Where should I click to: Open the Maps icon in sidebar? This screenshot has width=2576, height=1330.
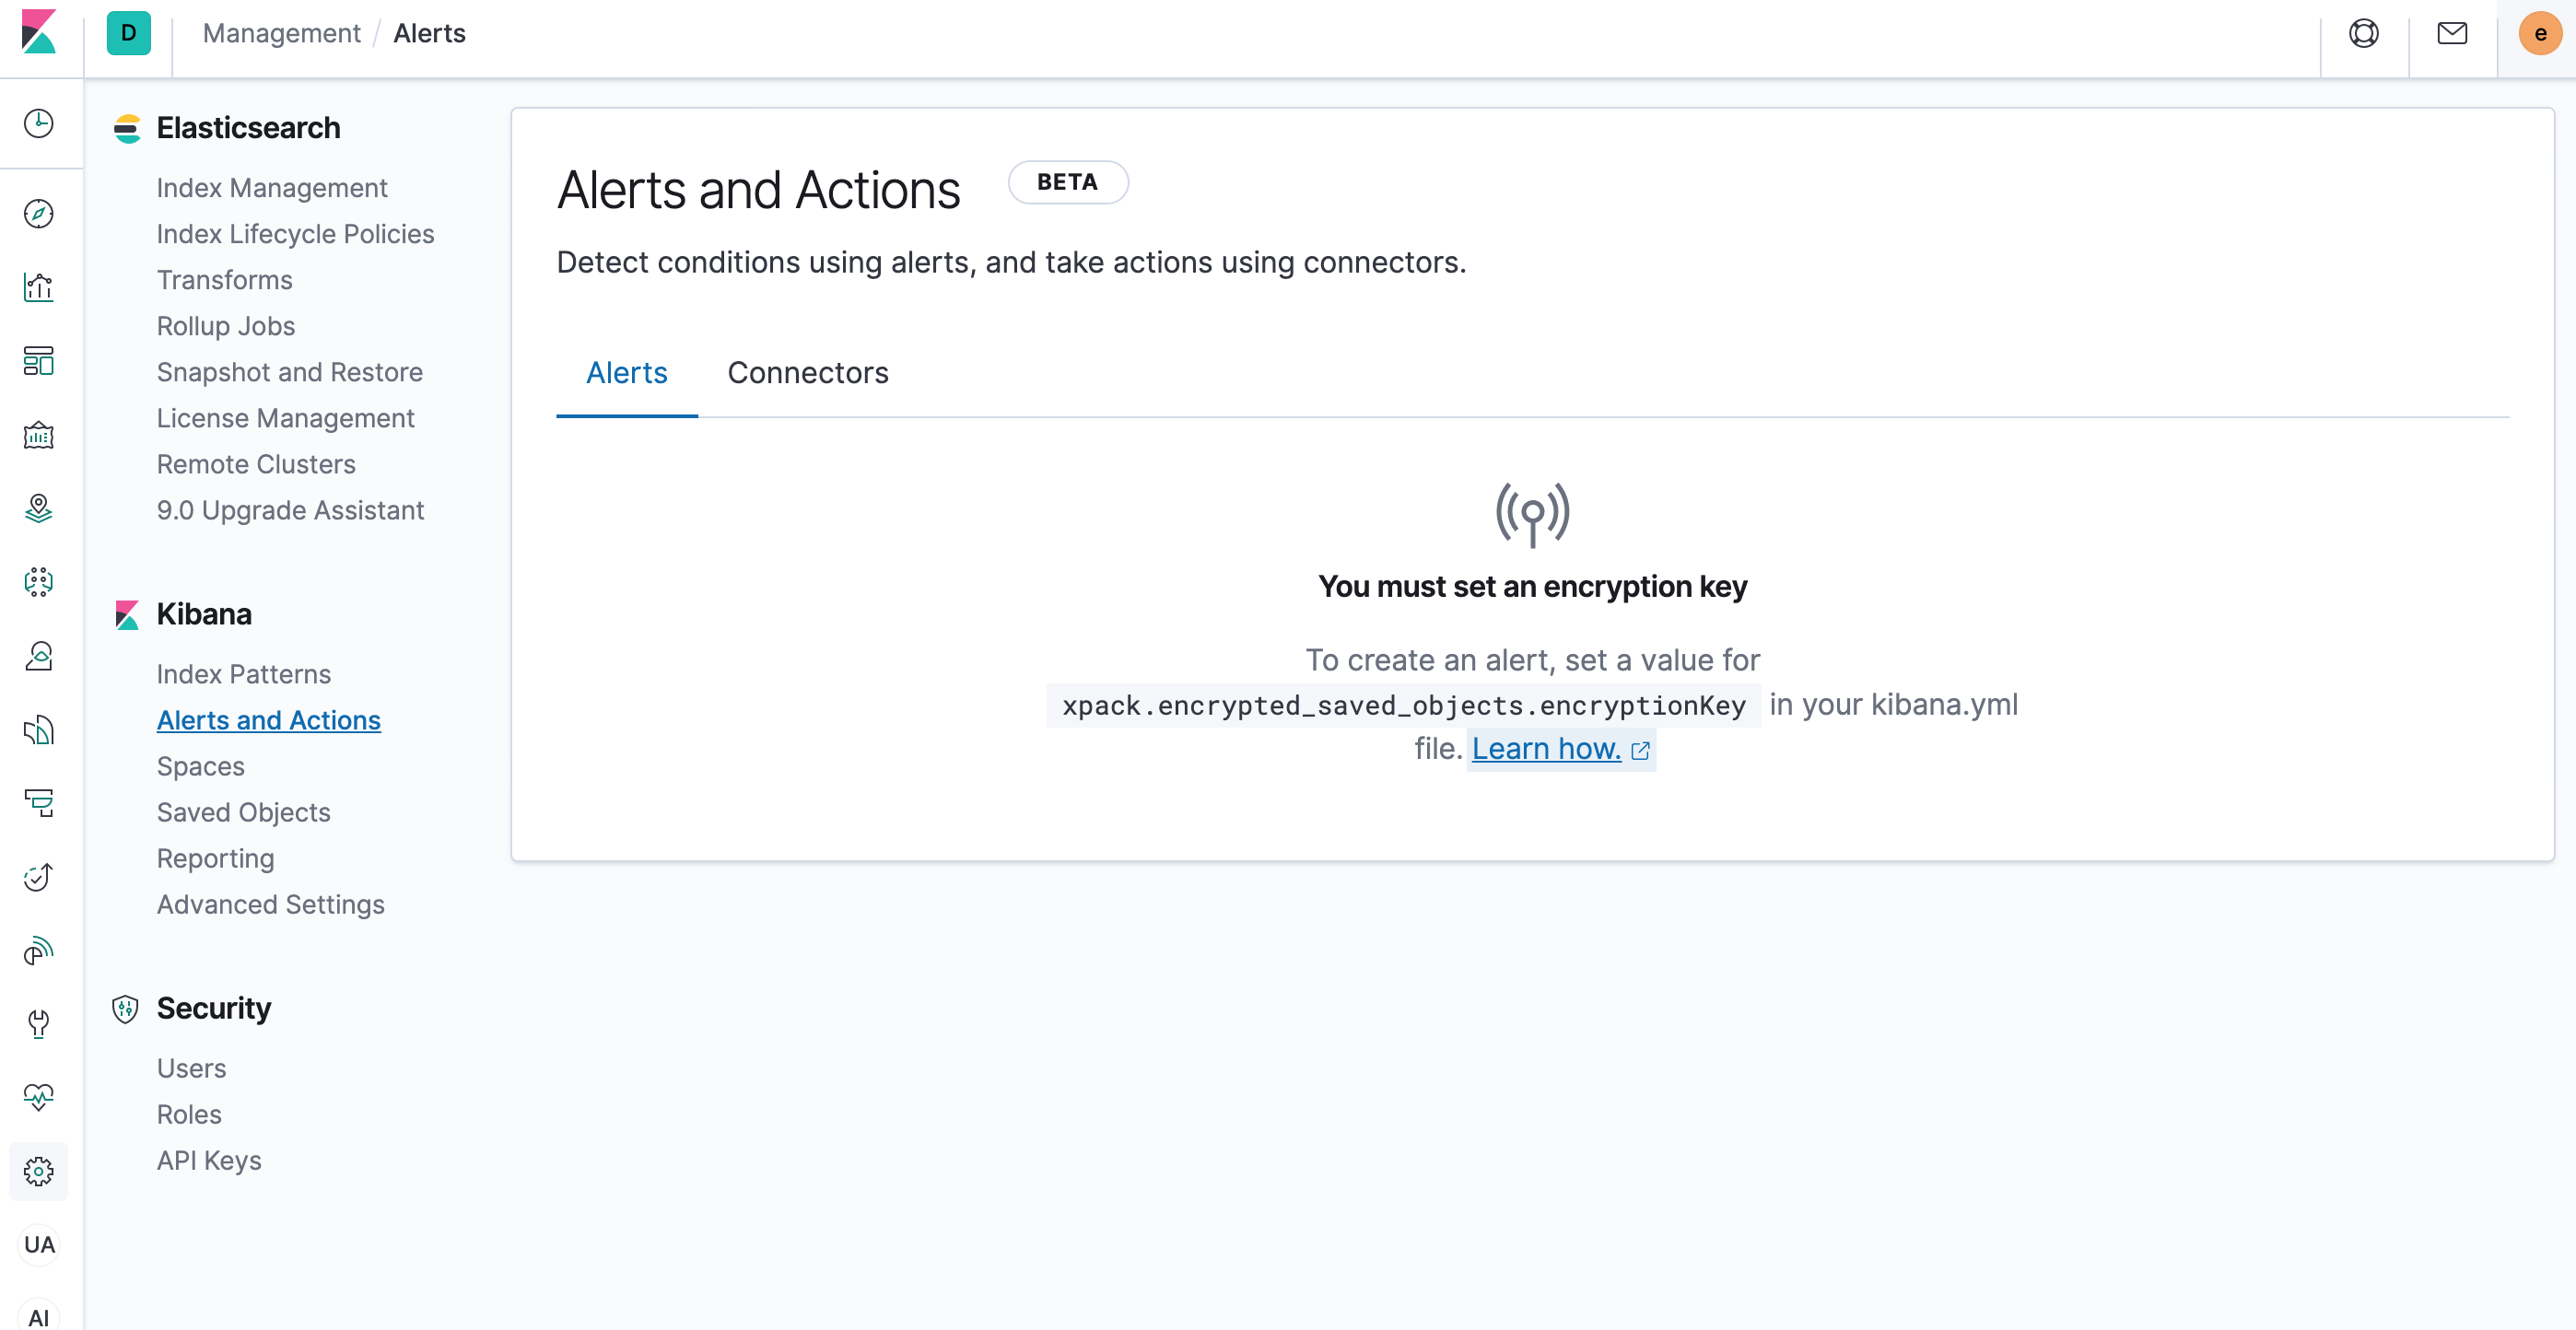coord(38,509)
